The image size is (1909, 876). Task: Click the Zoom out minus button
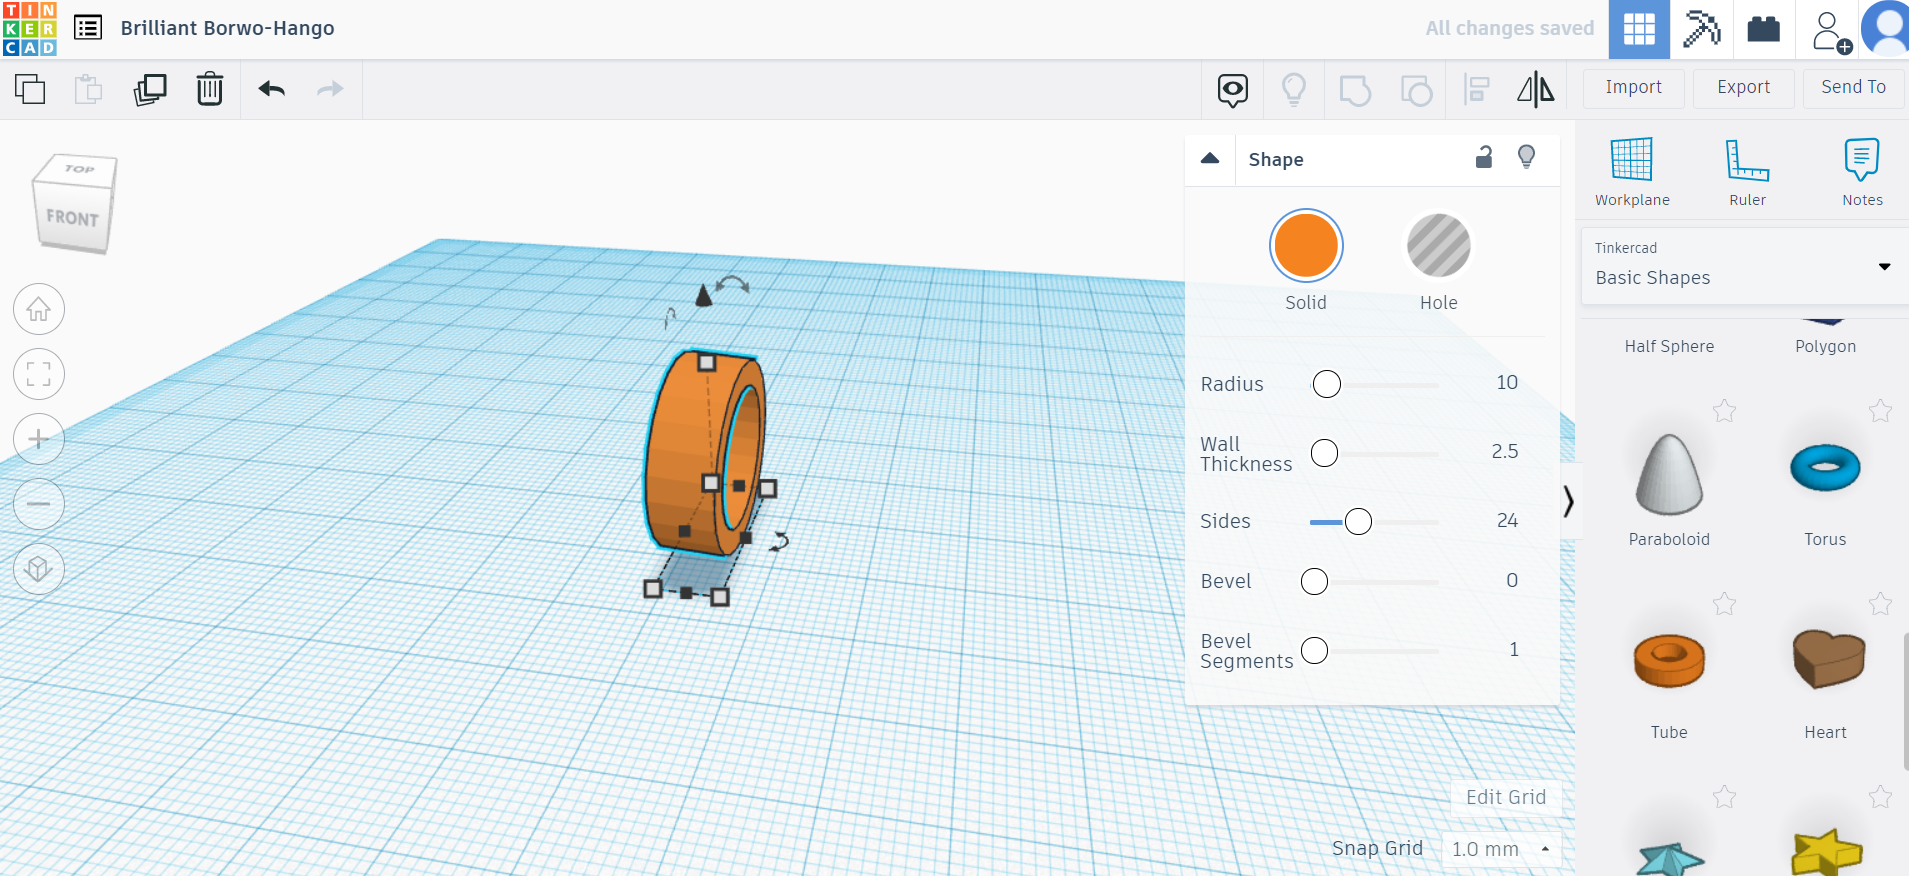coord(39,504)
